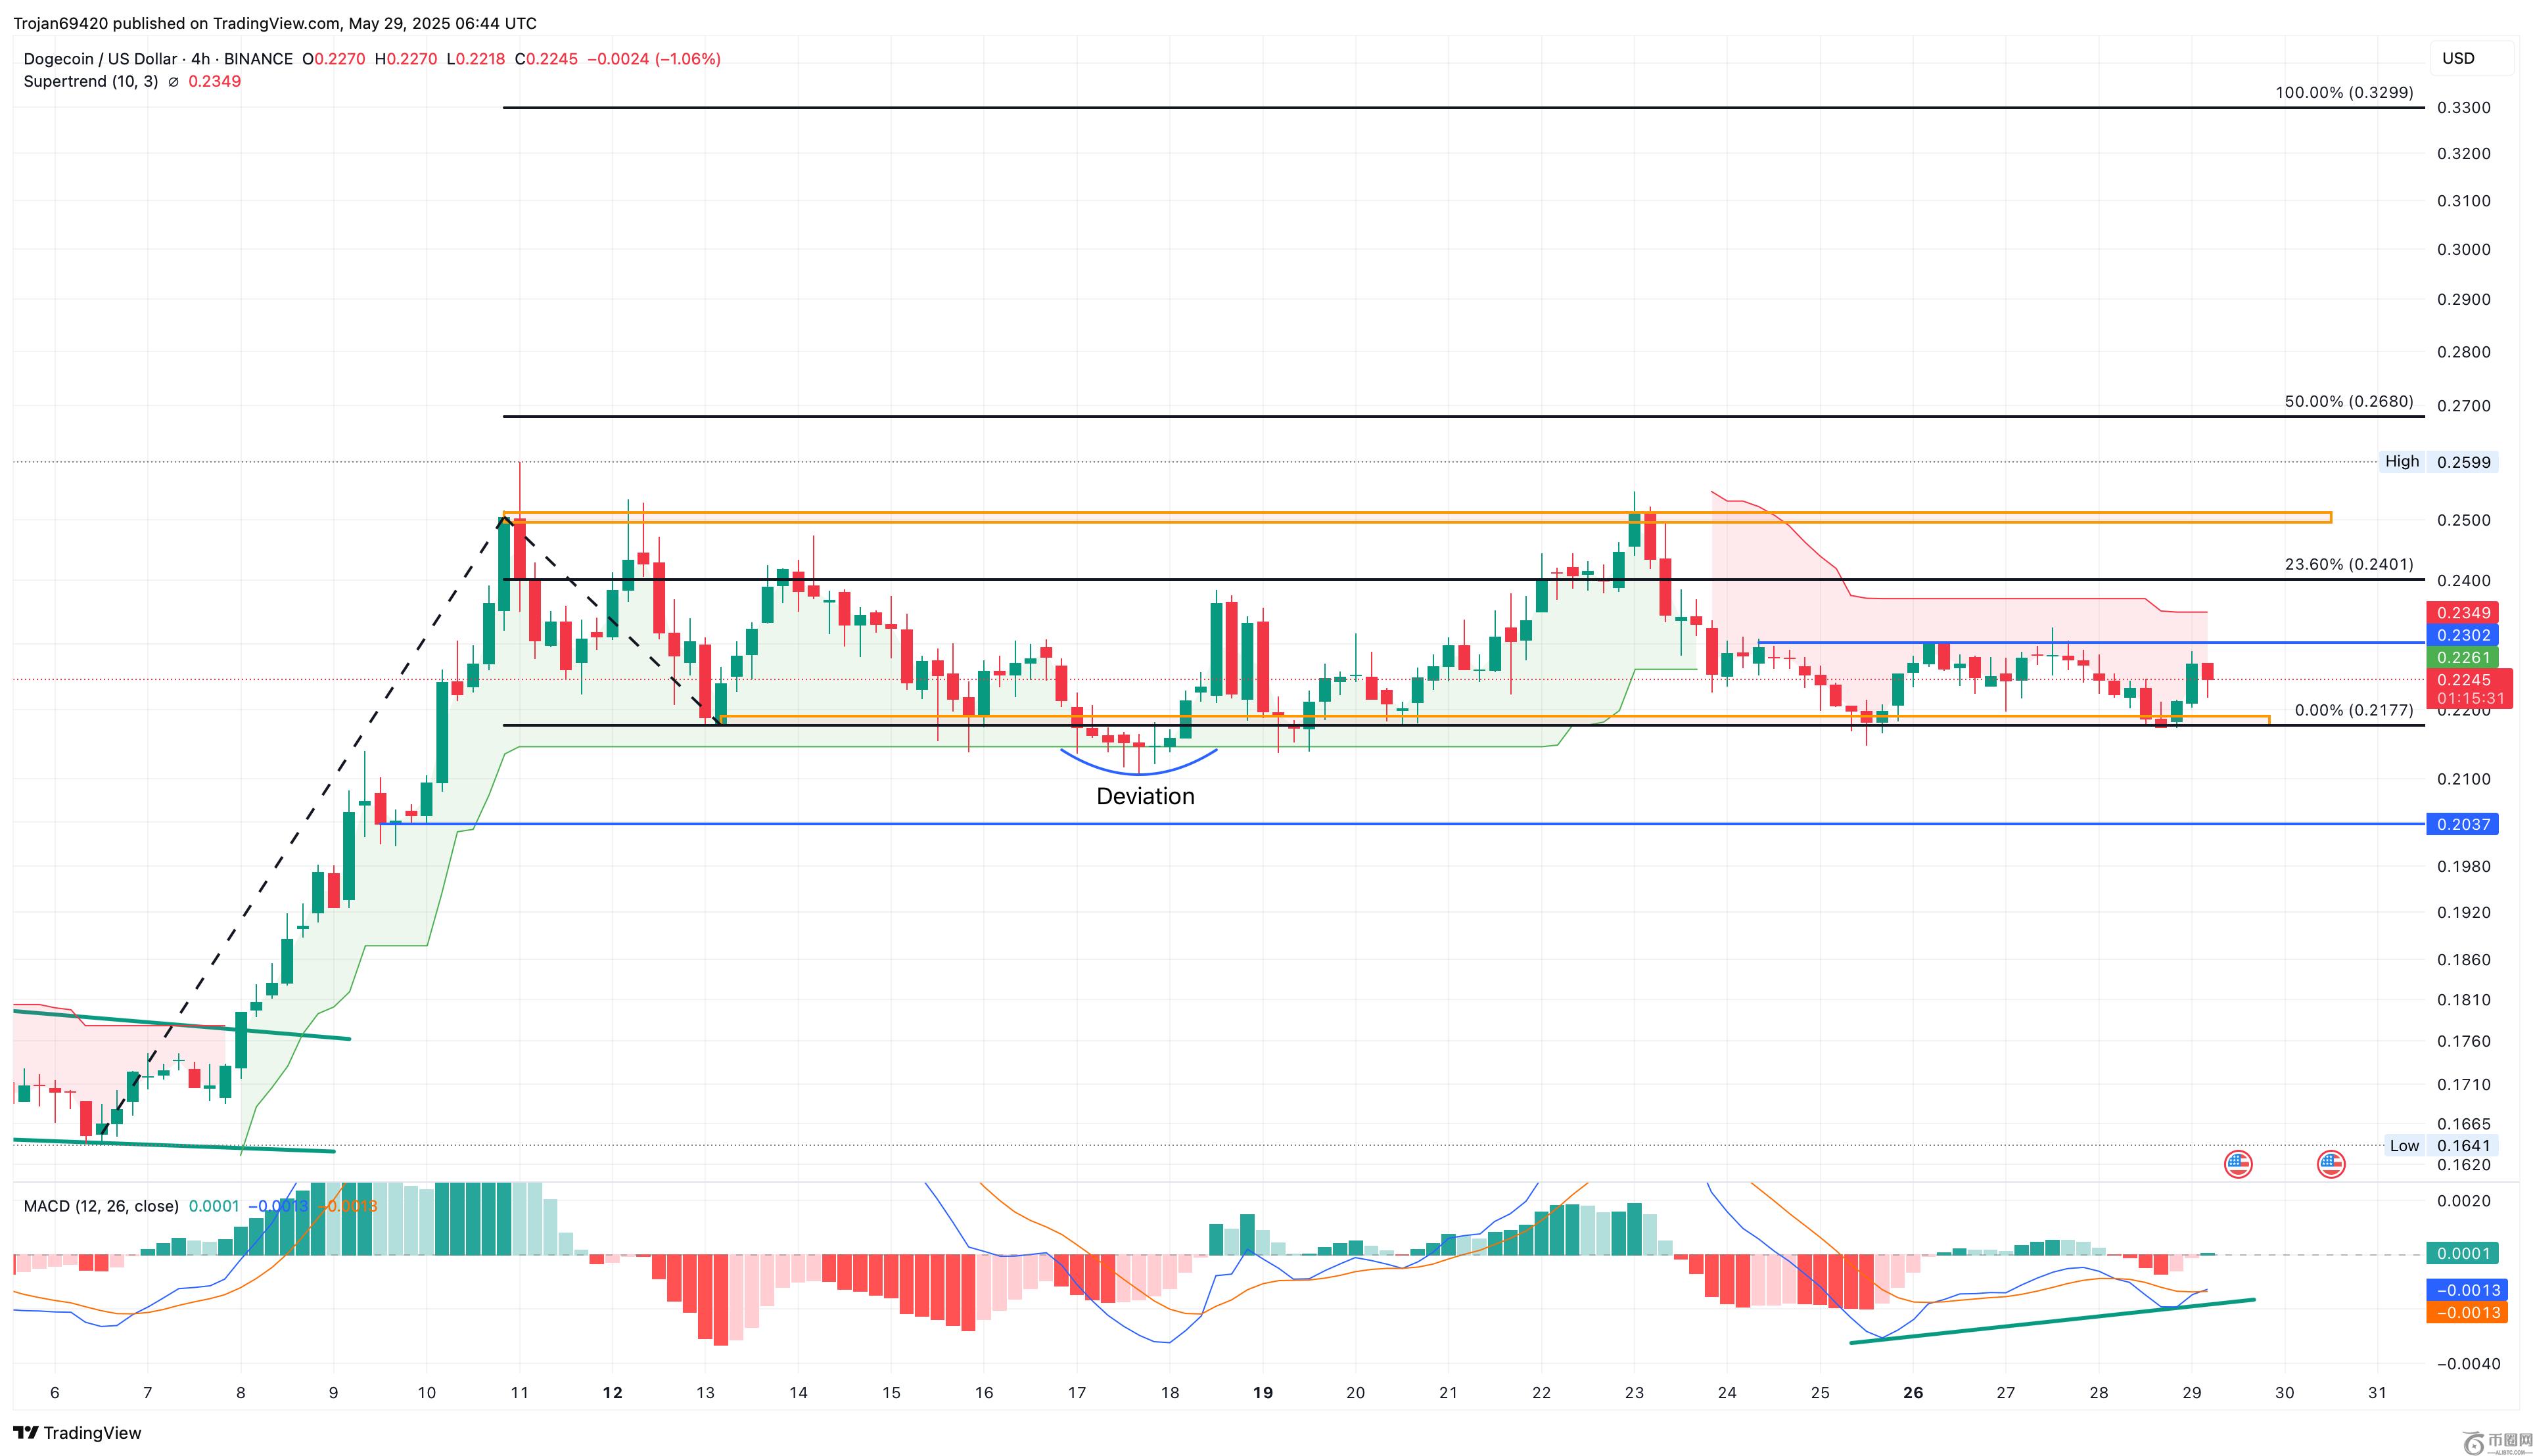This screenshot has height=1456, width=2533.
Task: Click the right US flag economic event icon
Action: click(2331, 1164)
